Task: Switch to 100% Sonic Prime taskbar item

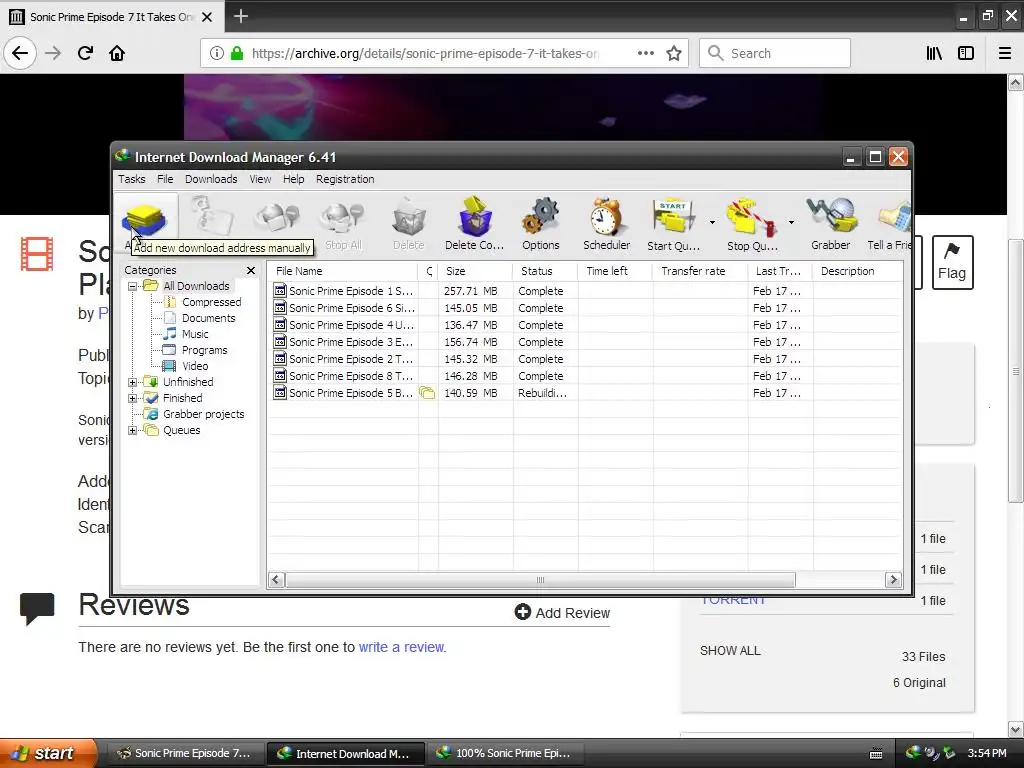Action: 504,753
